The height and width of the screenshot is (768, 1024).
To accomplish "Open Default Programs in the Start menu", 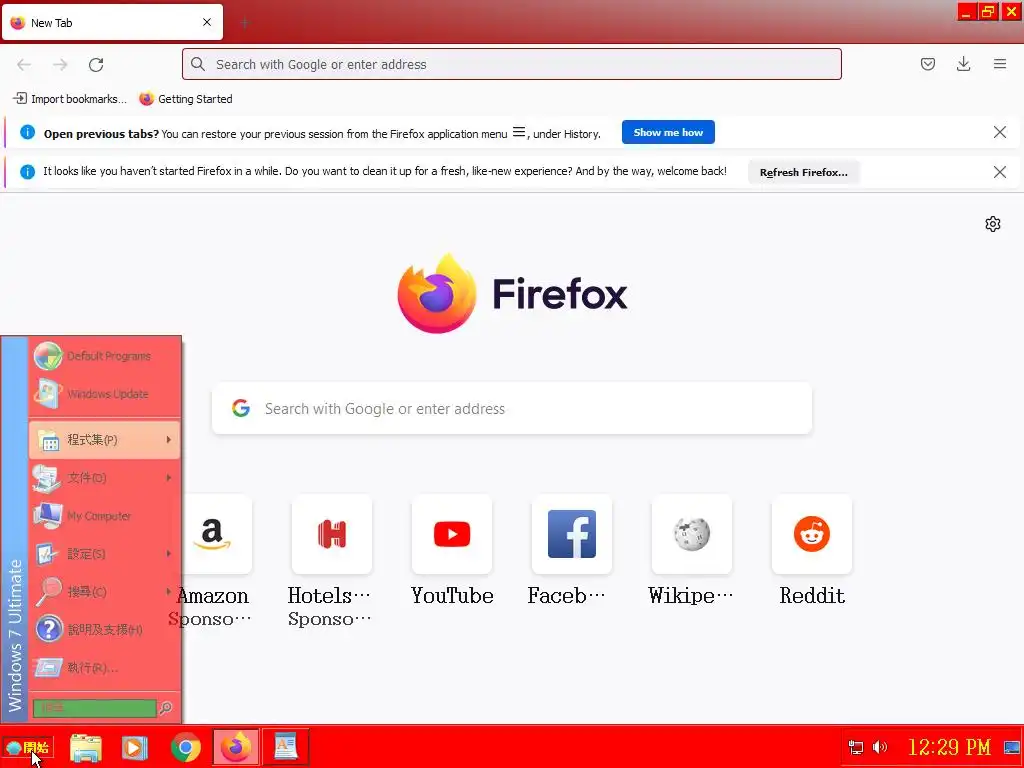I will point(104,356).
